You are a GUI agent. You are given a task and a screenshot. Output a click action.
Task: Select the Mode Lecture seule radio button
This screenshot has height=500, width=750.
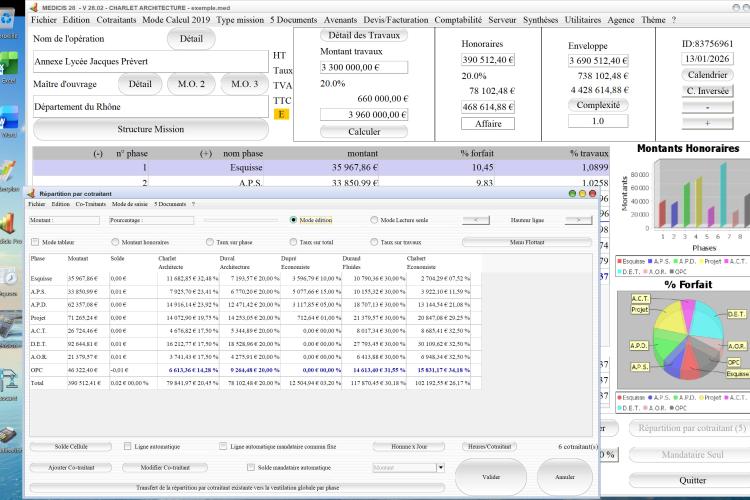click(x=374, y=220)
